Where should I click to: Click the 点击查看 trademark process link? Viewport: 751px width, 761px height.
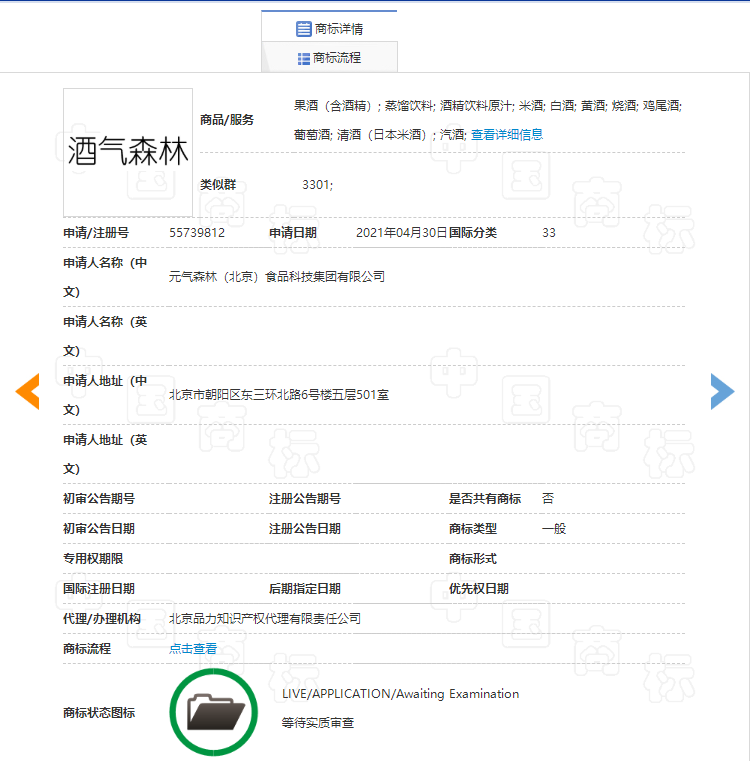[x=193, y=648]
